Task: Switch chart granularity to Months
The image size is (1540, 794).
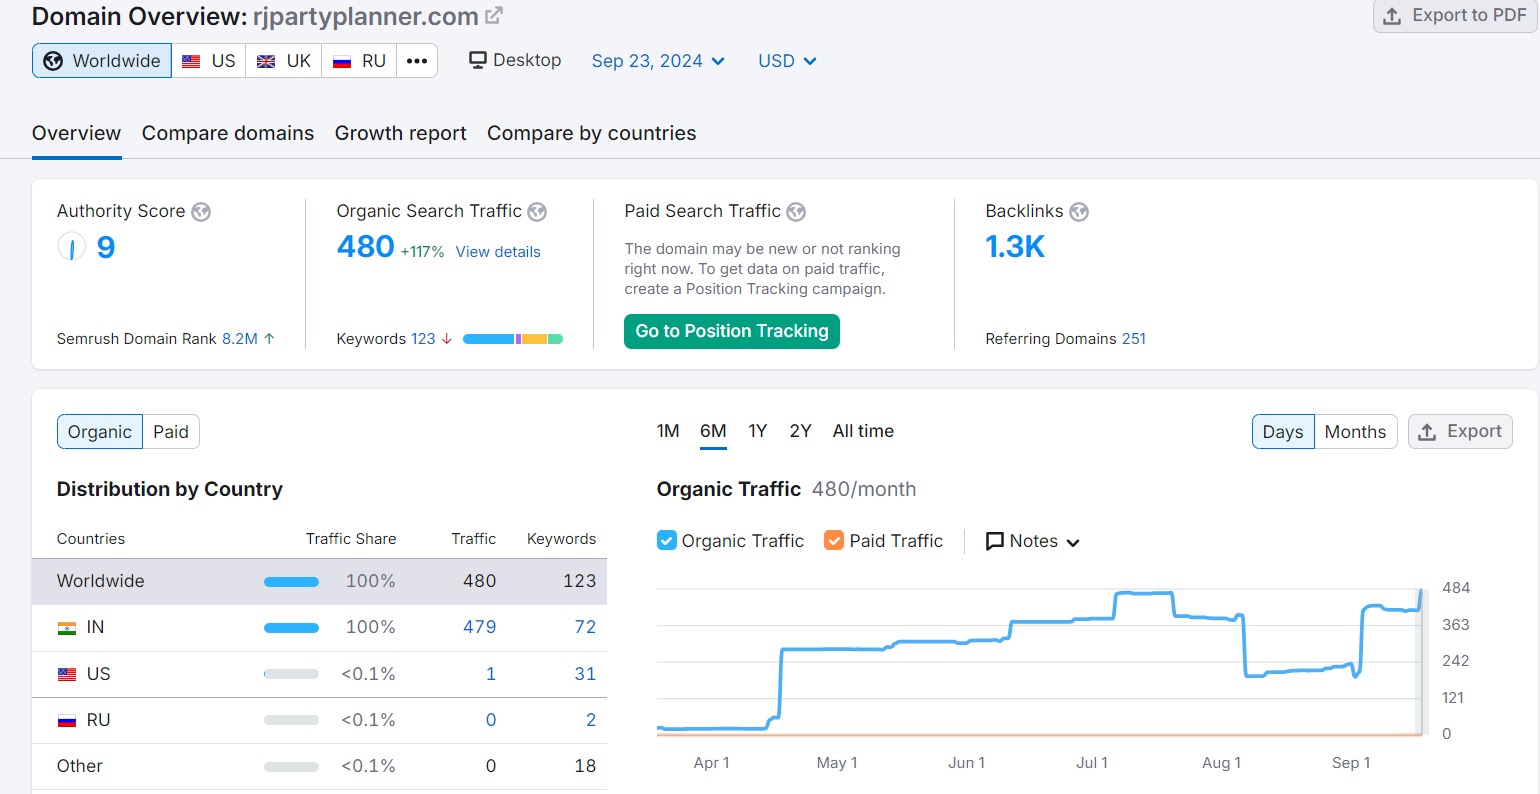Action: (1355, 432)
